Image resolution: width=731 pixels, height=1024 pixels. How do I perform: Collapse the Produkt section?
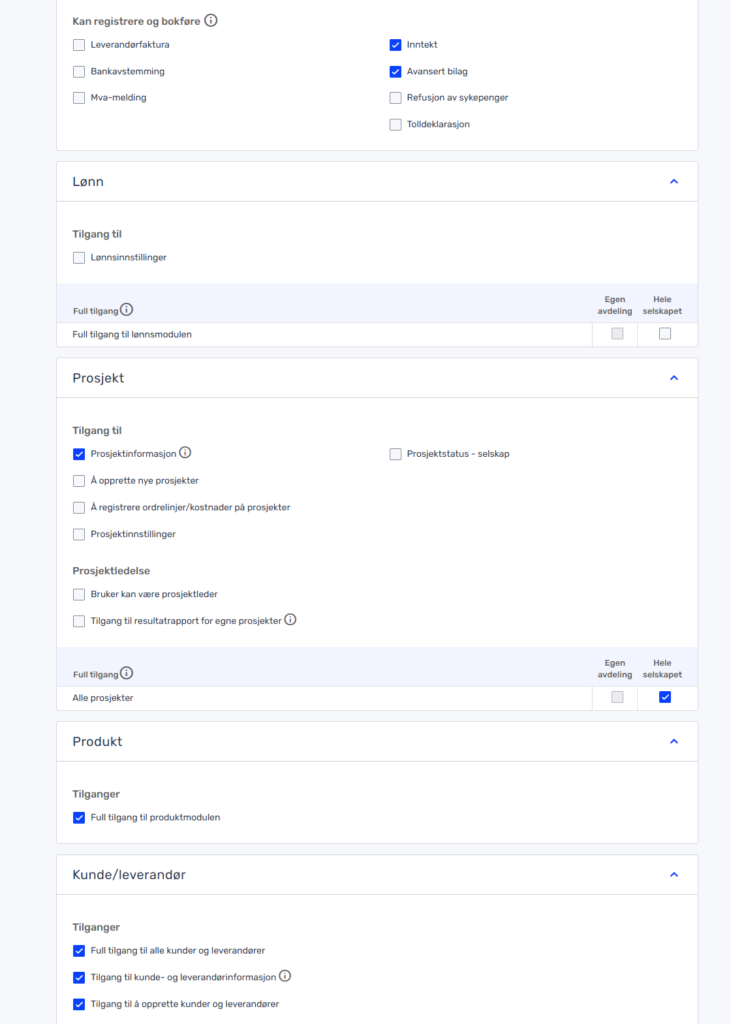coord(674,741)
